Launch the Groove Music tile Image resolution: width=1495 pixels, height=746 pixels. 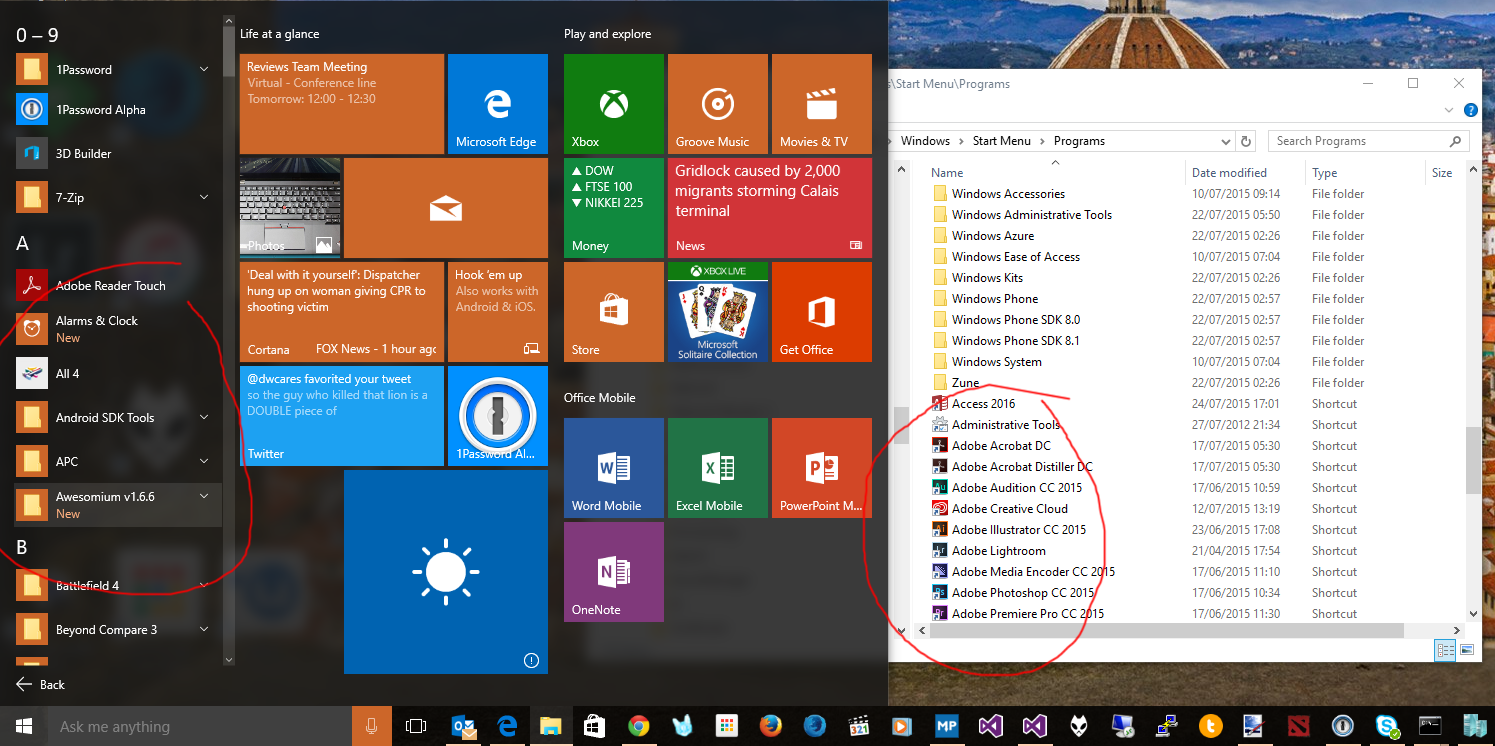pos(717,103)
